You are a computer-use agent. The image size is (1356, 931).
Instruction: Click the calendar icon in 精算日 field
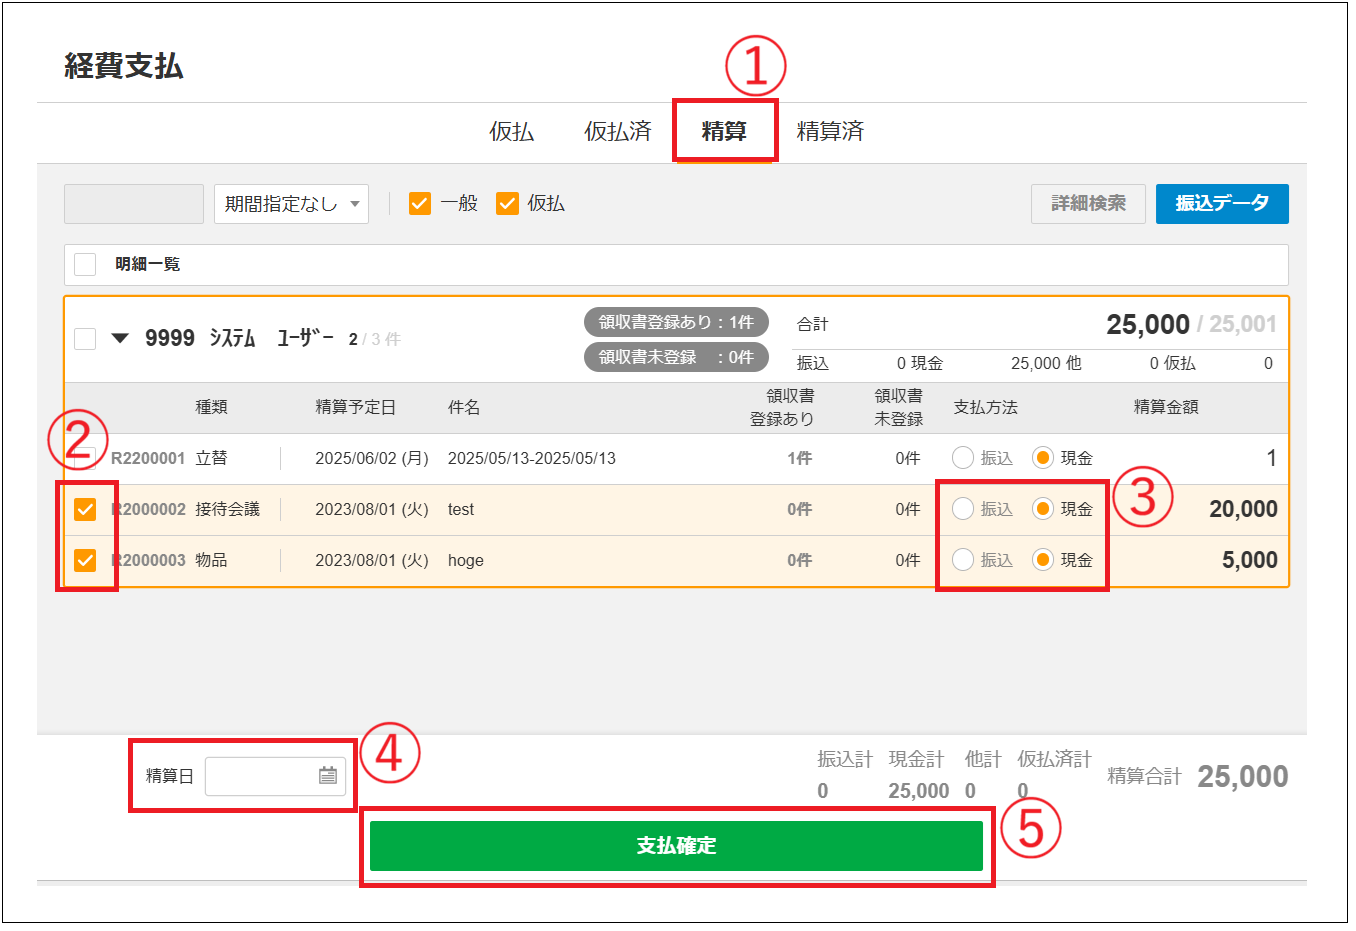[x=327, y=776]
